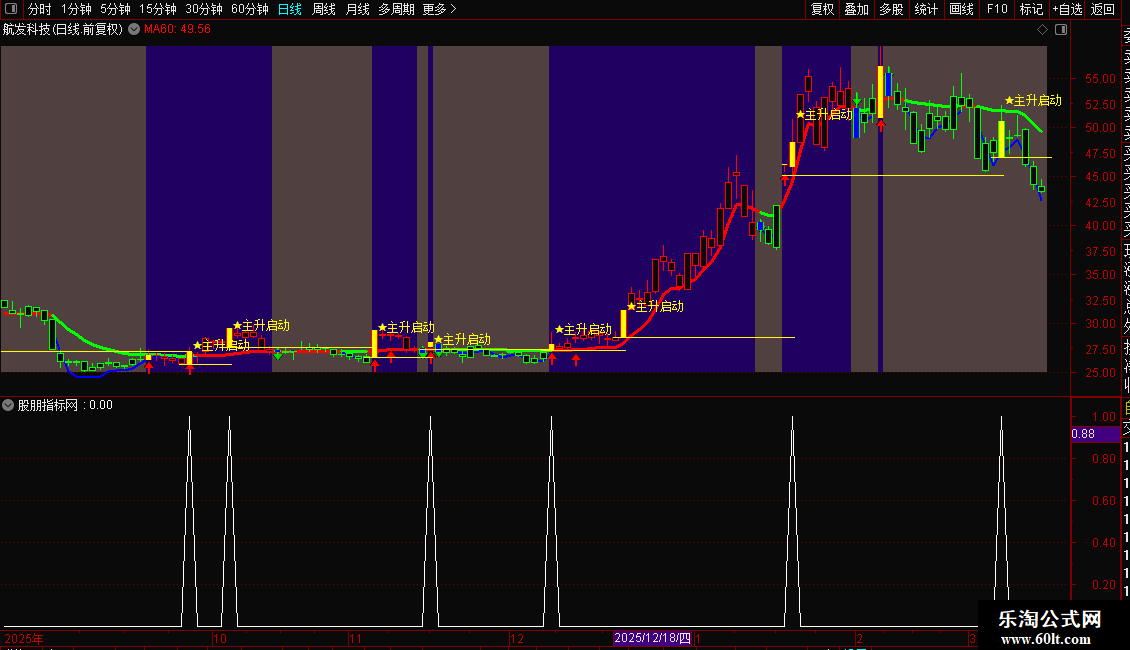Open the 多周期 multi-period view
This screenshot has height=650, width=1130.
[x=396, y=9]
